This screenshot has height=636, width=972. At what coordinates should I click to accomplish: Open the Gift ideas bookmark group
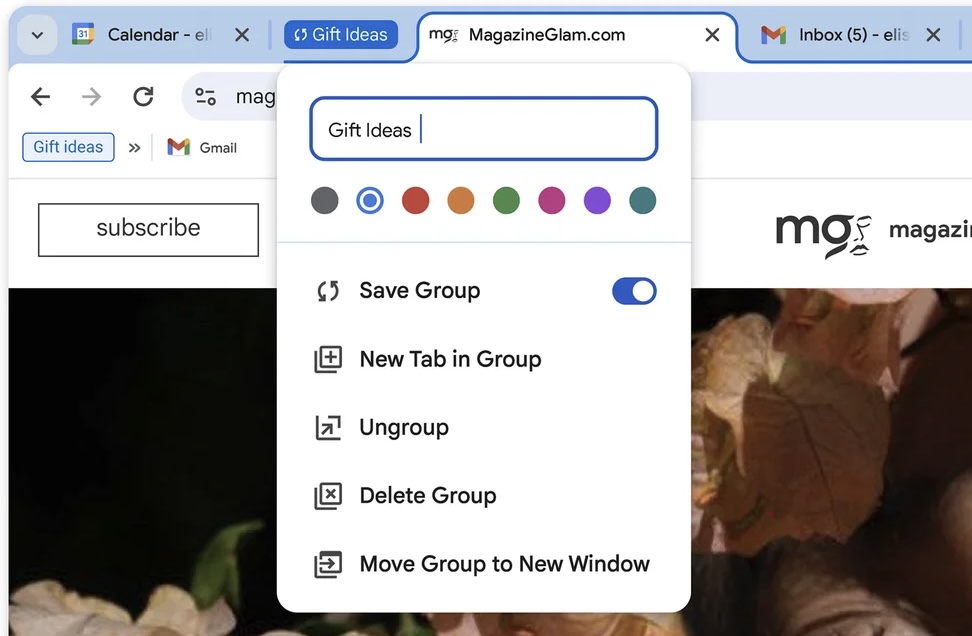point(68,147)
